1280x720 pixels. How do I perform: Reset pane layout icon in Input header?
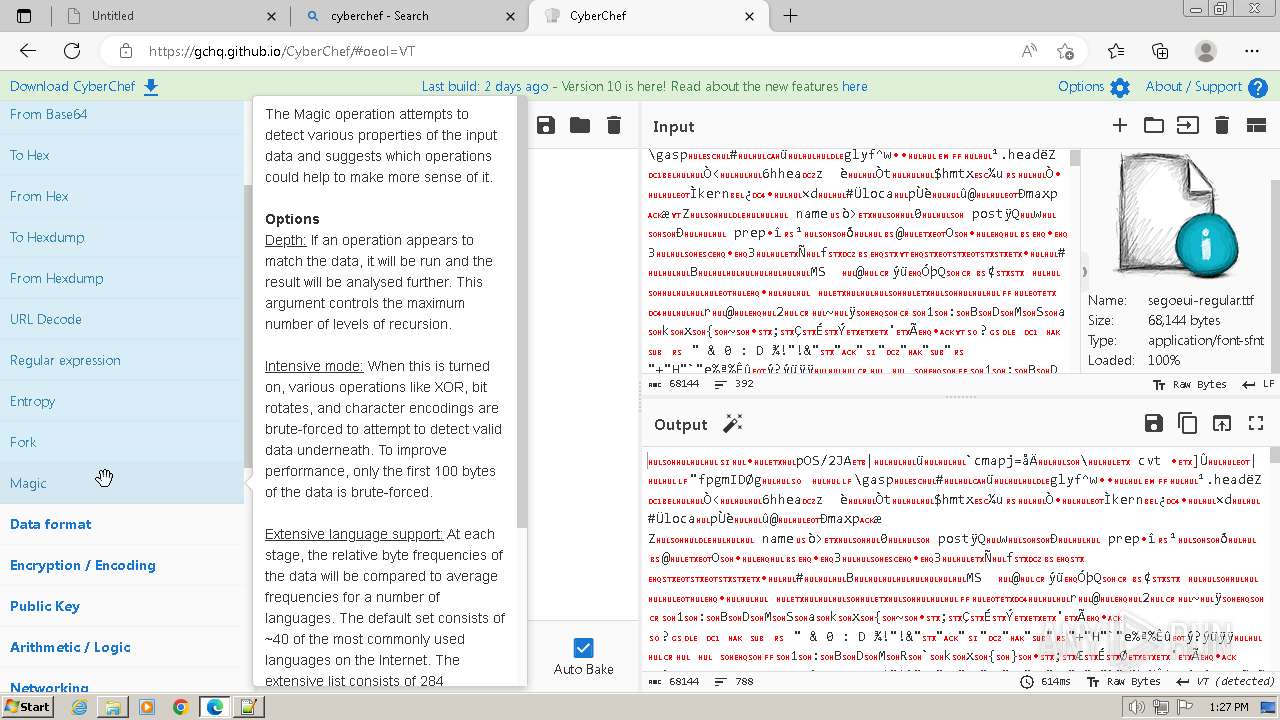coord(1256,125)
